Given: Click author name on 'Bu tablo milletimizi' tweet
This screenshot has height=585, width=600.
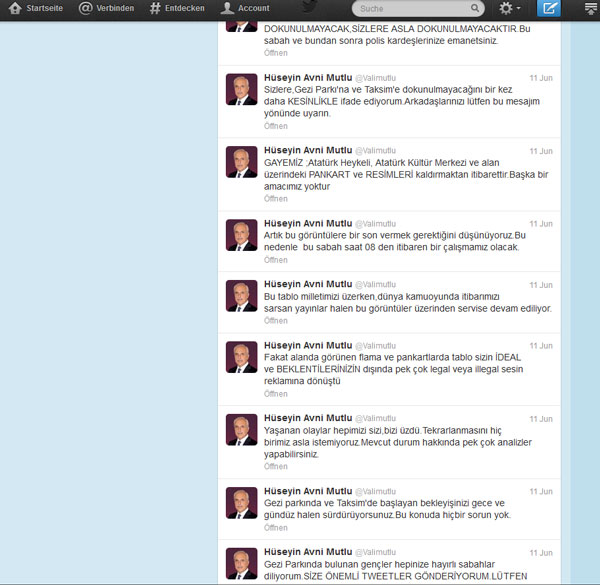Looking at the screenshot, I should click(307, 284).
